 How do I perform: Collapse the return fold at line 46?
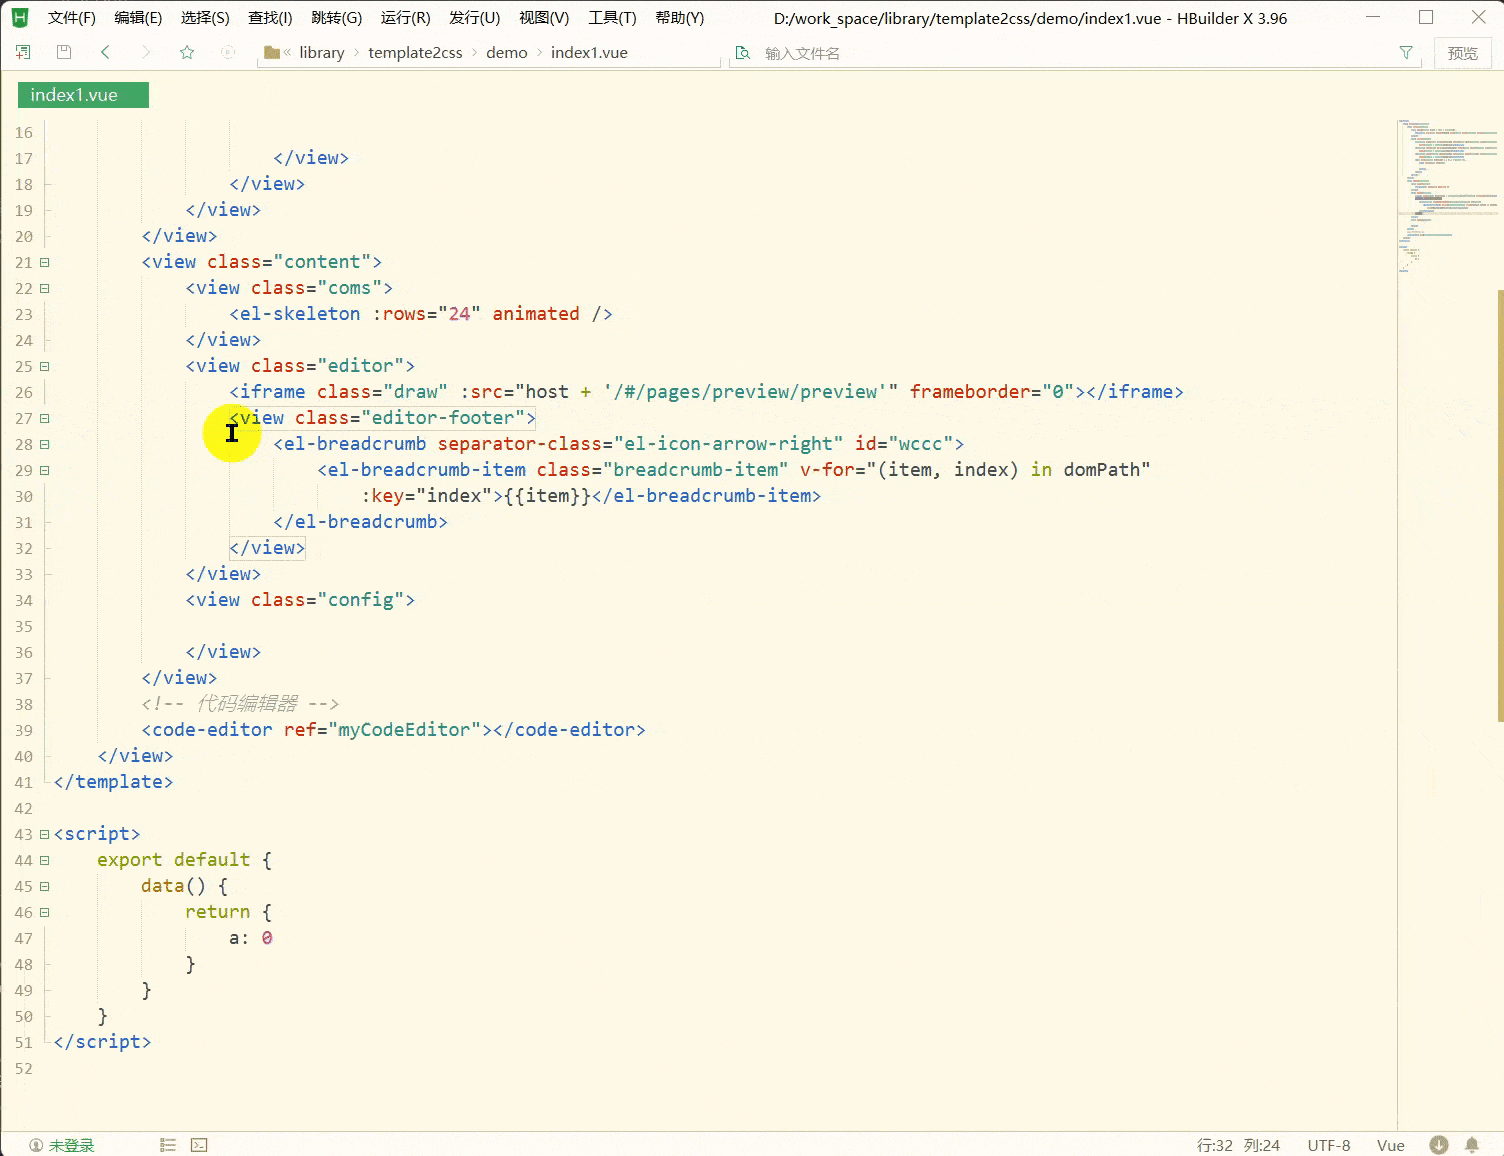coord(44,912)
